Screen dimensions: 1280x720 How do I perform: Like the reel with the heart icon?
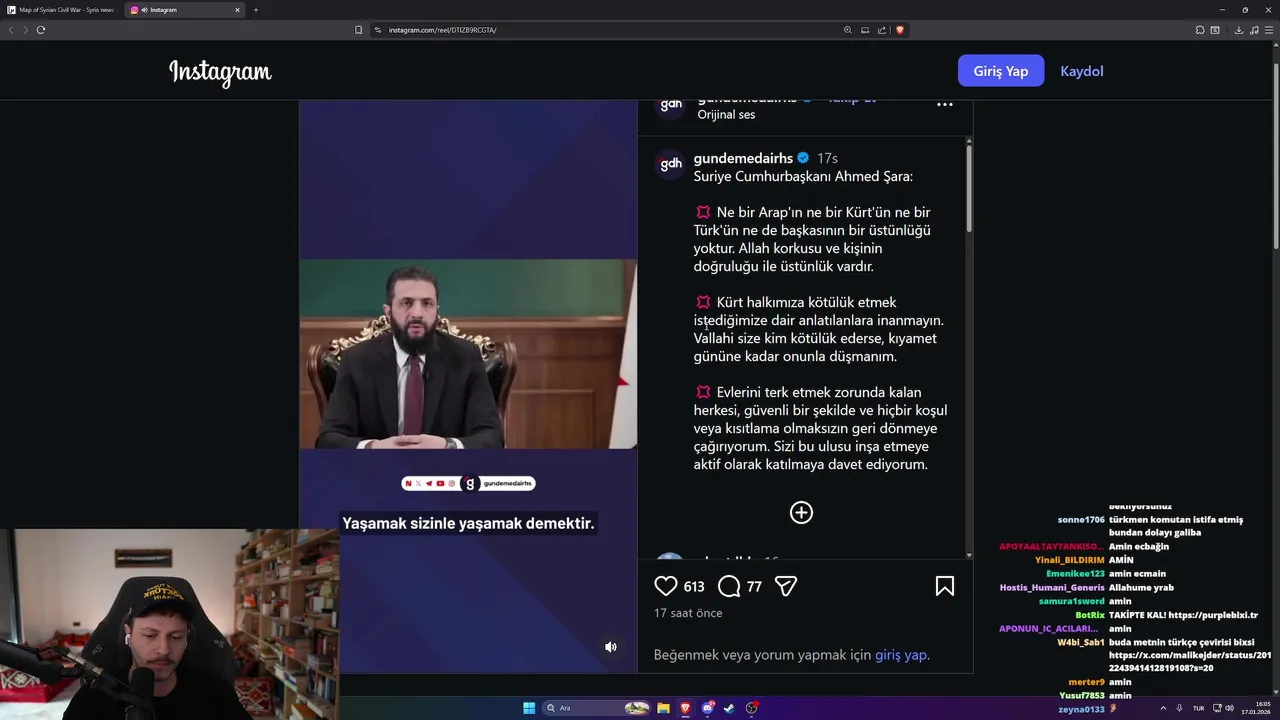[666, 586]
